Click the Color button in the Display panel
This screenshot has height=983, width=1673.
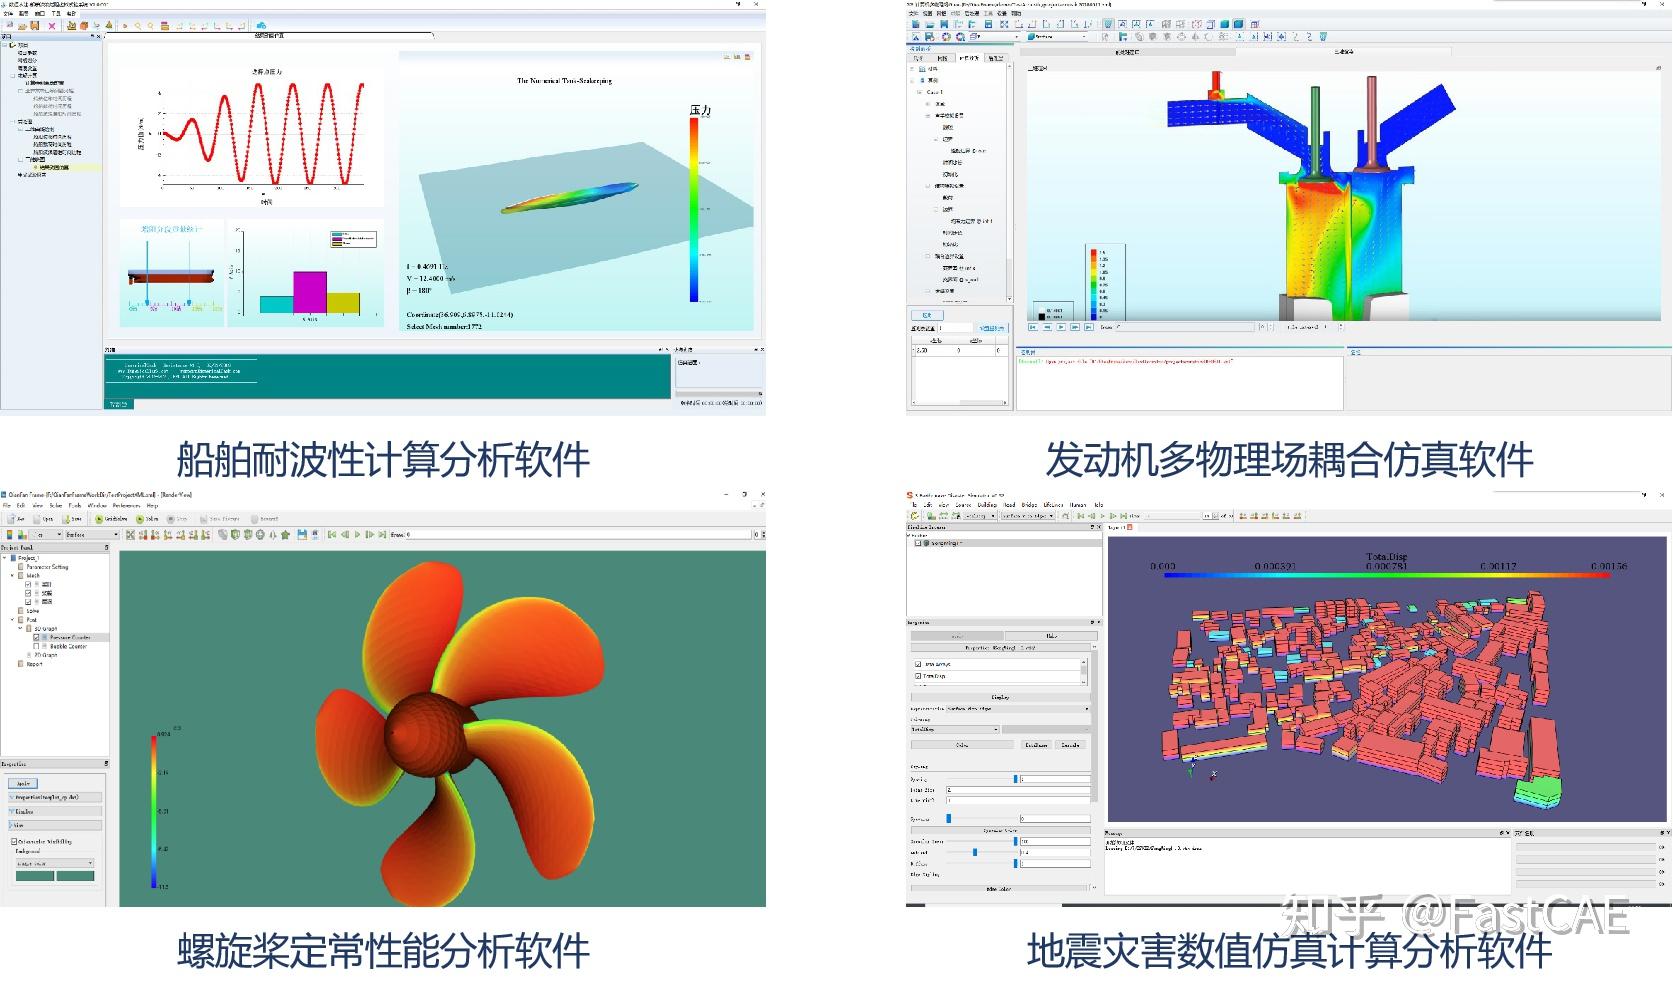(x=964, y=746)
